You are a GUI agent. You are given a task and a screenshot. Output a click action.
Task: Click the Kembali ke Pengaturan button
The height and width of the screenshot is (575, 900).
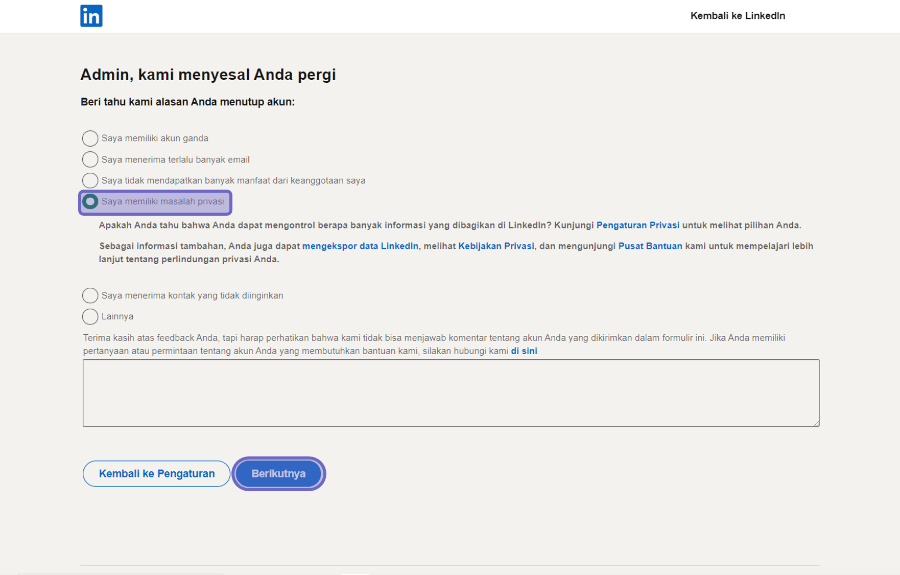tap(157, 473)
